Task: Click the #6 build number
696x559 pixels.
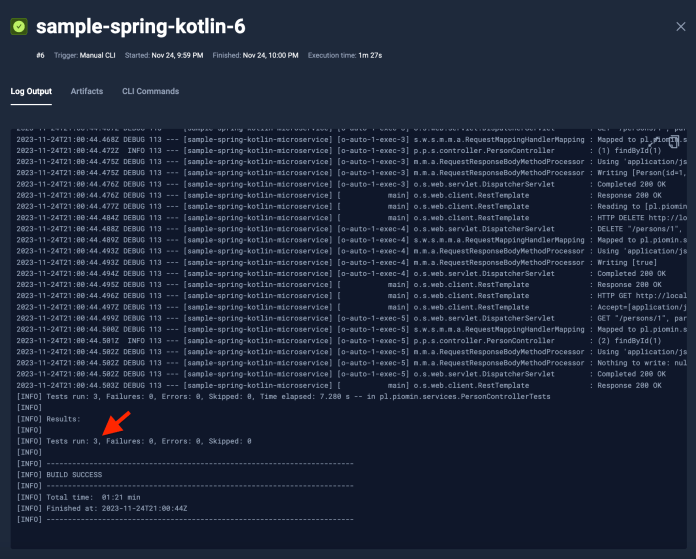Action: tap(40, 56)
